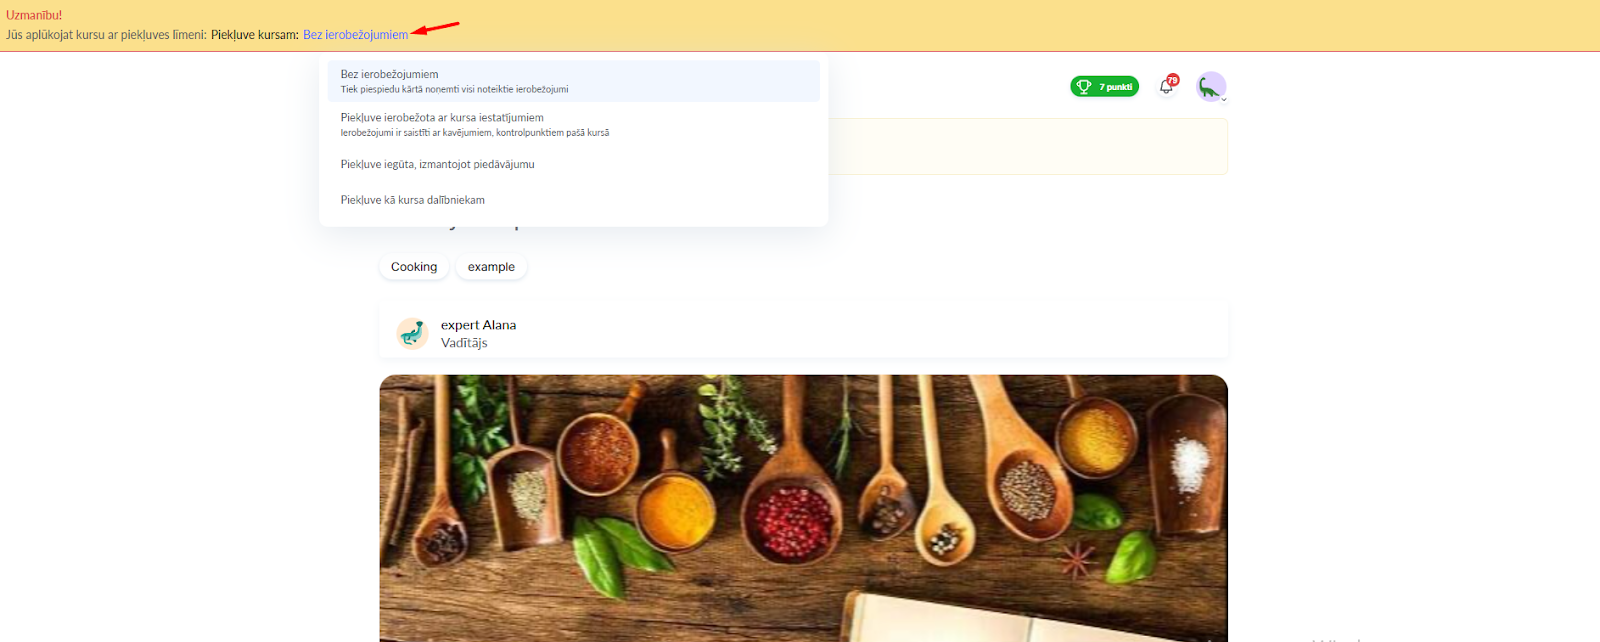Click the 'example' tag
This screenshot has width=1600, height=642.
tap(491, 267)
